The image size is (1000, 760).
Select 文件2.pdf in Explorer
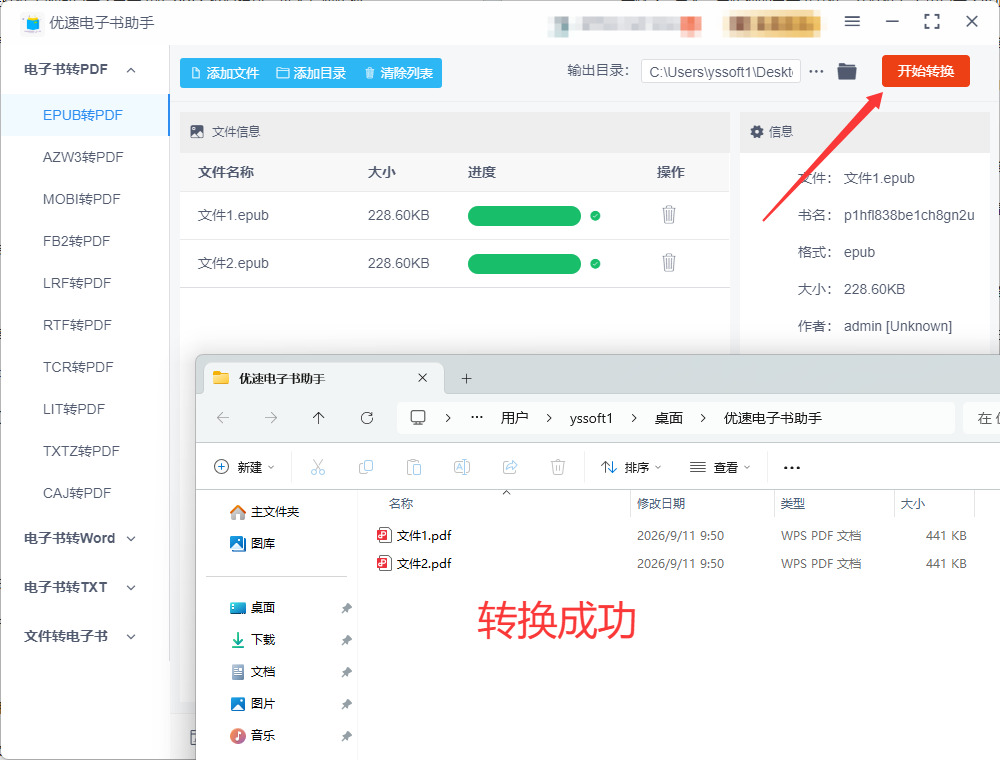[x=424, y=564]
